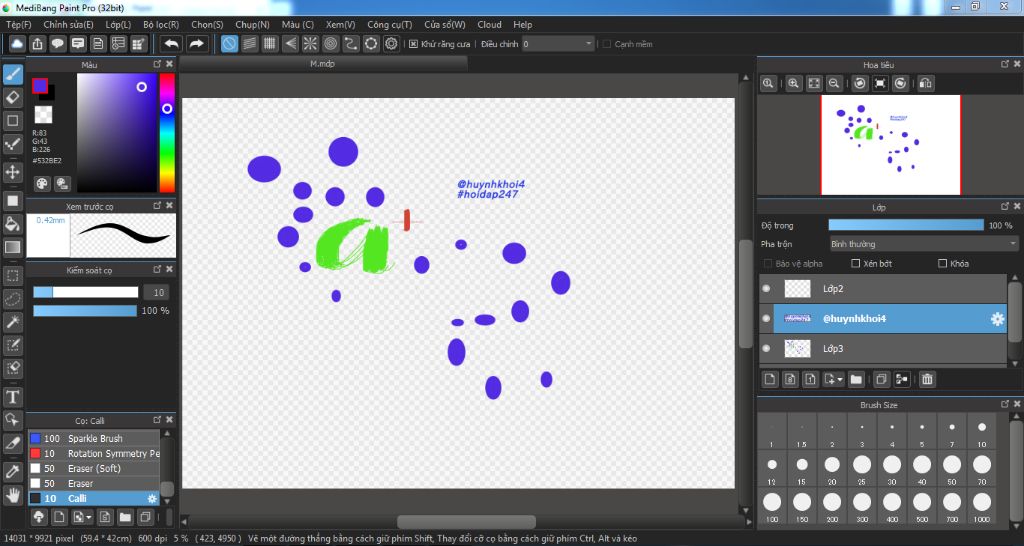
Task: Choose brush size 25 preset
Action: [862, 468]
